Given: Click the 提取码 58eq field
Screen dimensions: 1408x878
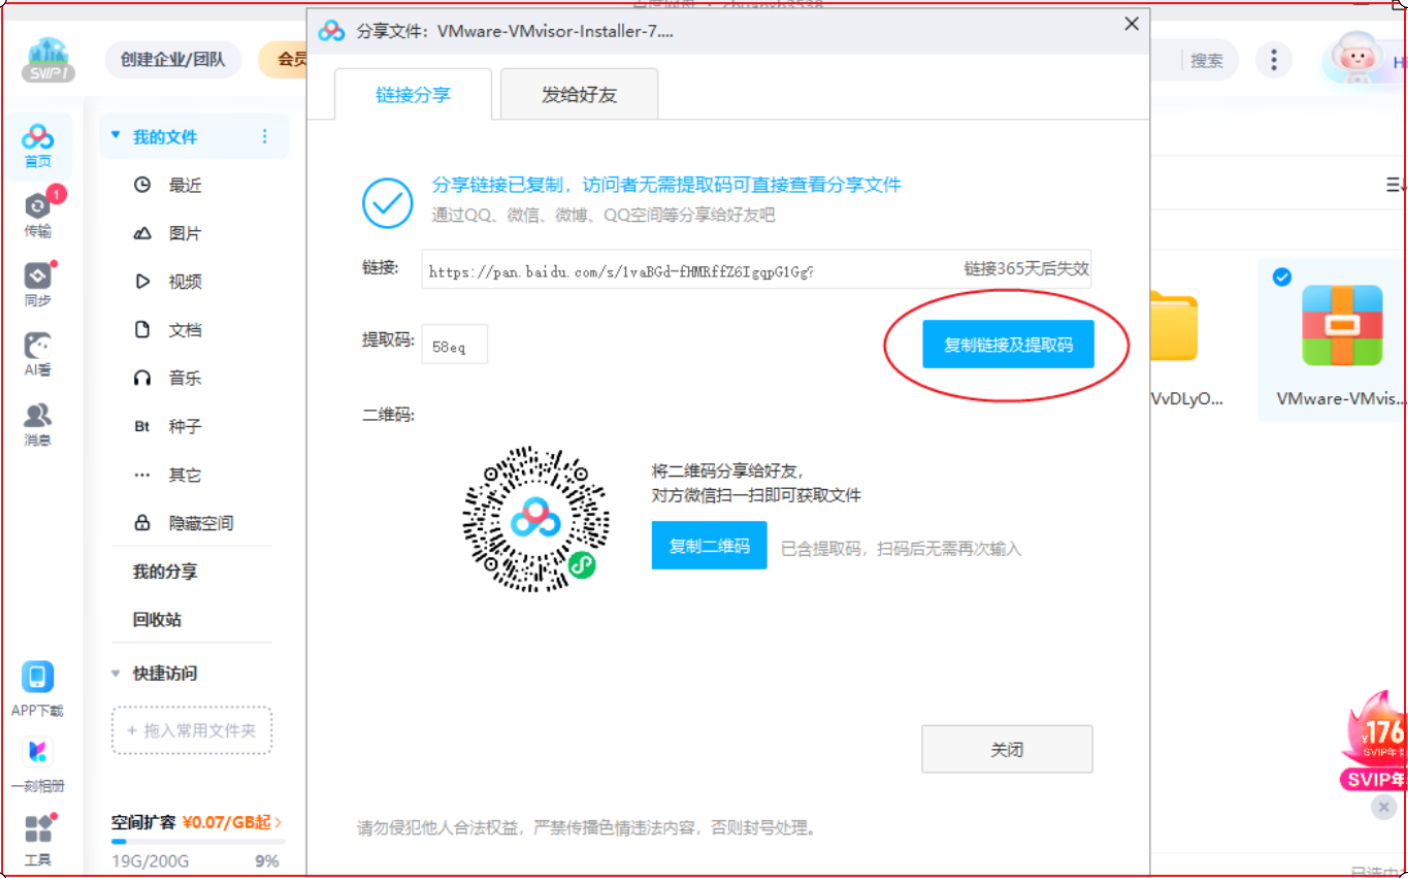Looking at the screenshot, I should coord(454,345).
